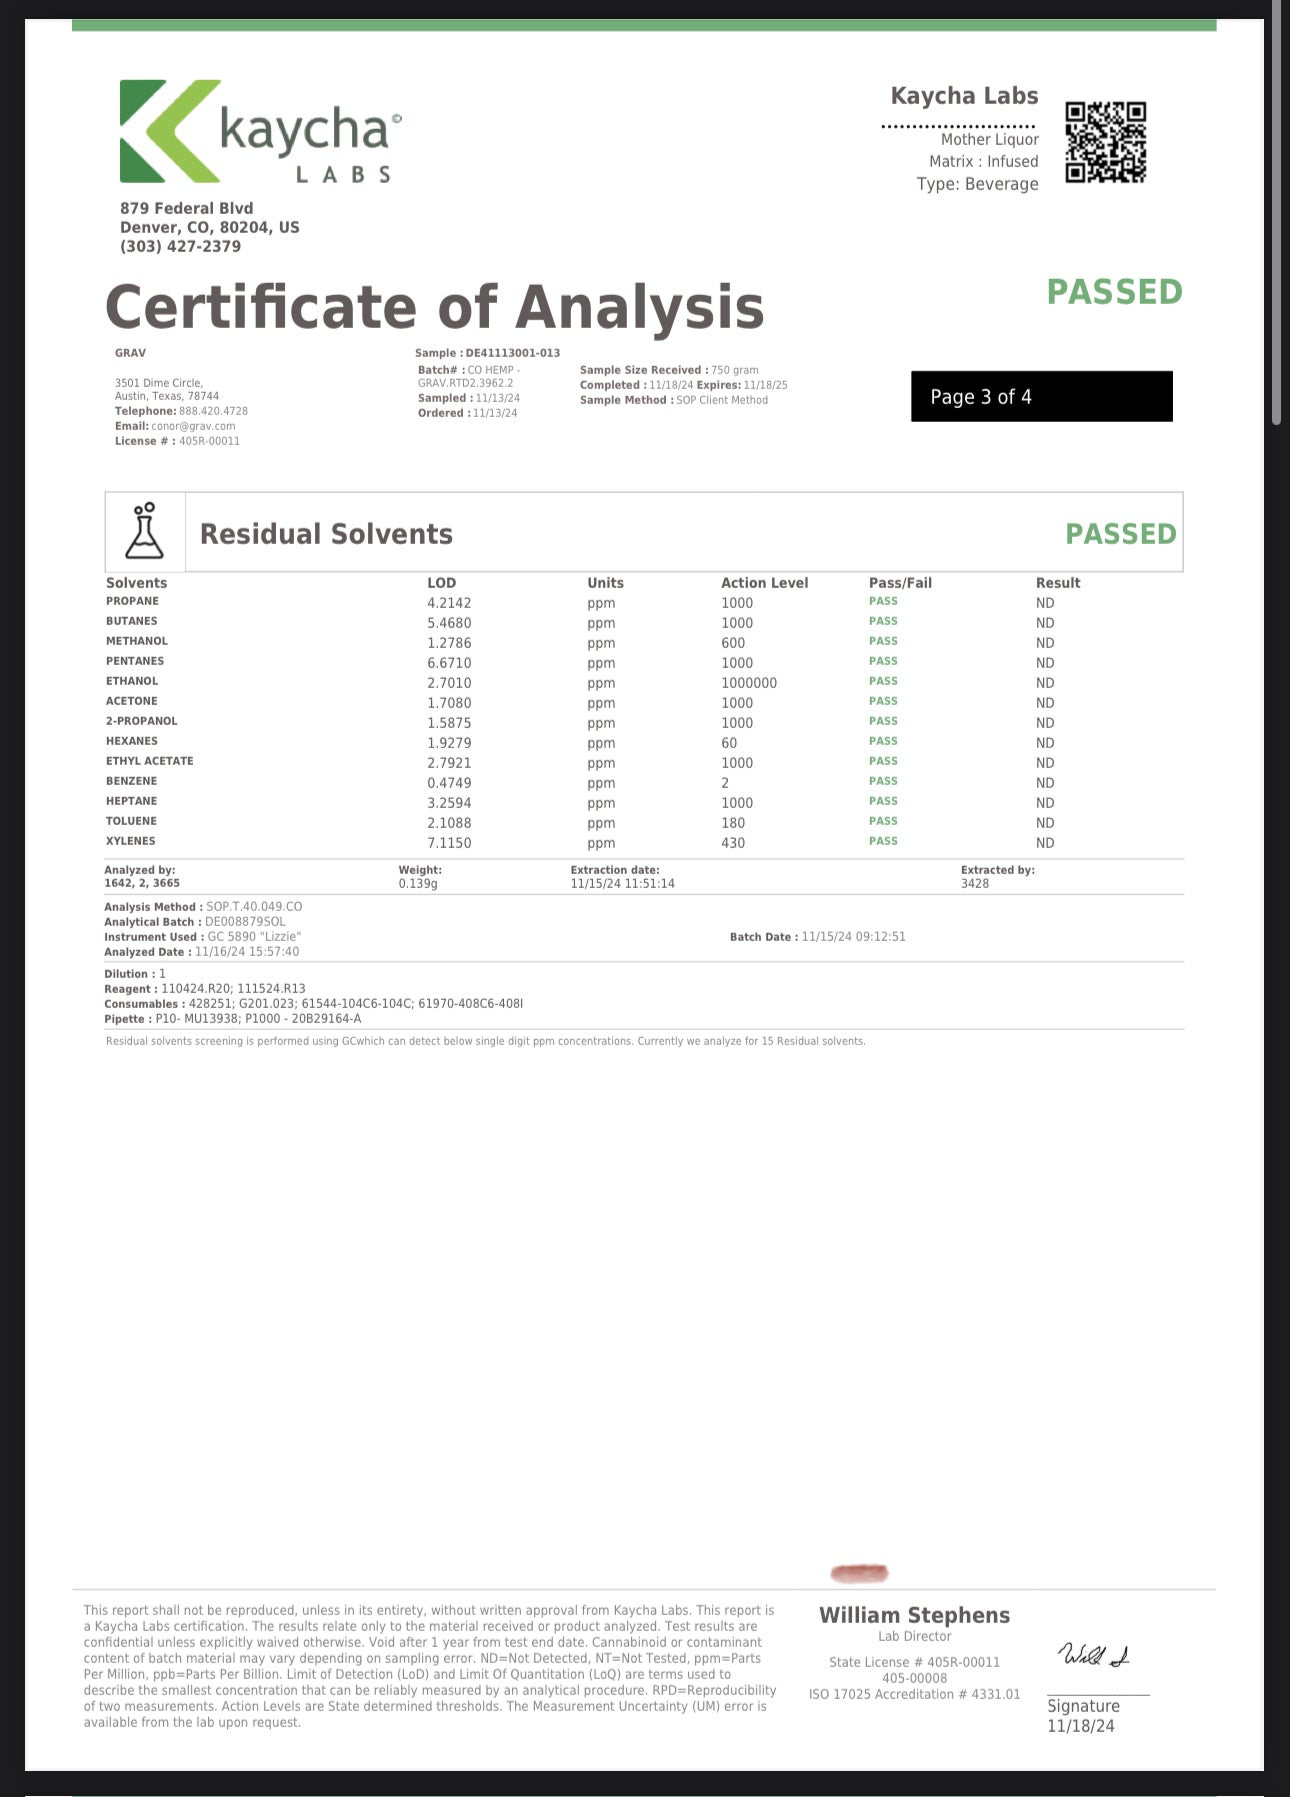Click the Analytical Batch DE008879SOL text

pos(195,922)
